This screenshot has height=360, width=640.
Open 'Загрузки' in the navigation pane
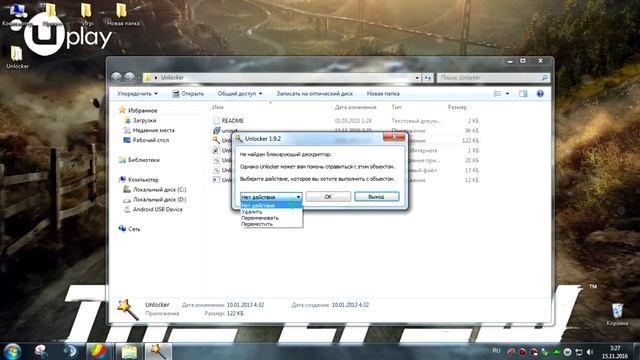tap(140, 120)
